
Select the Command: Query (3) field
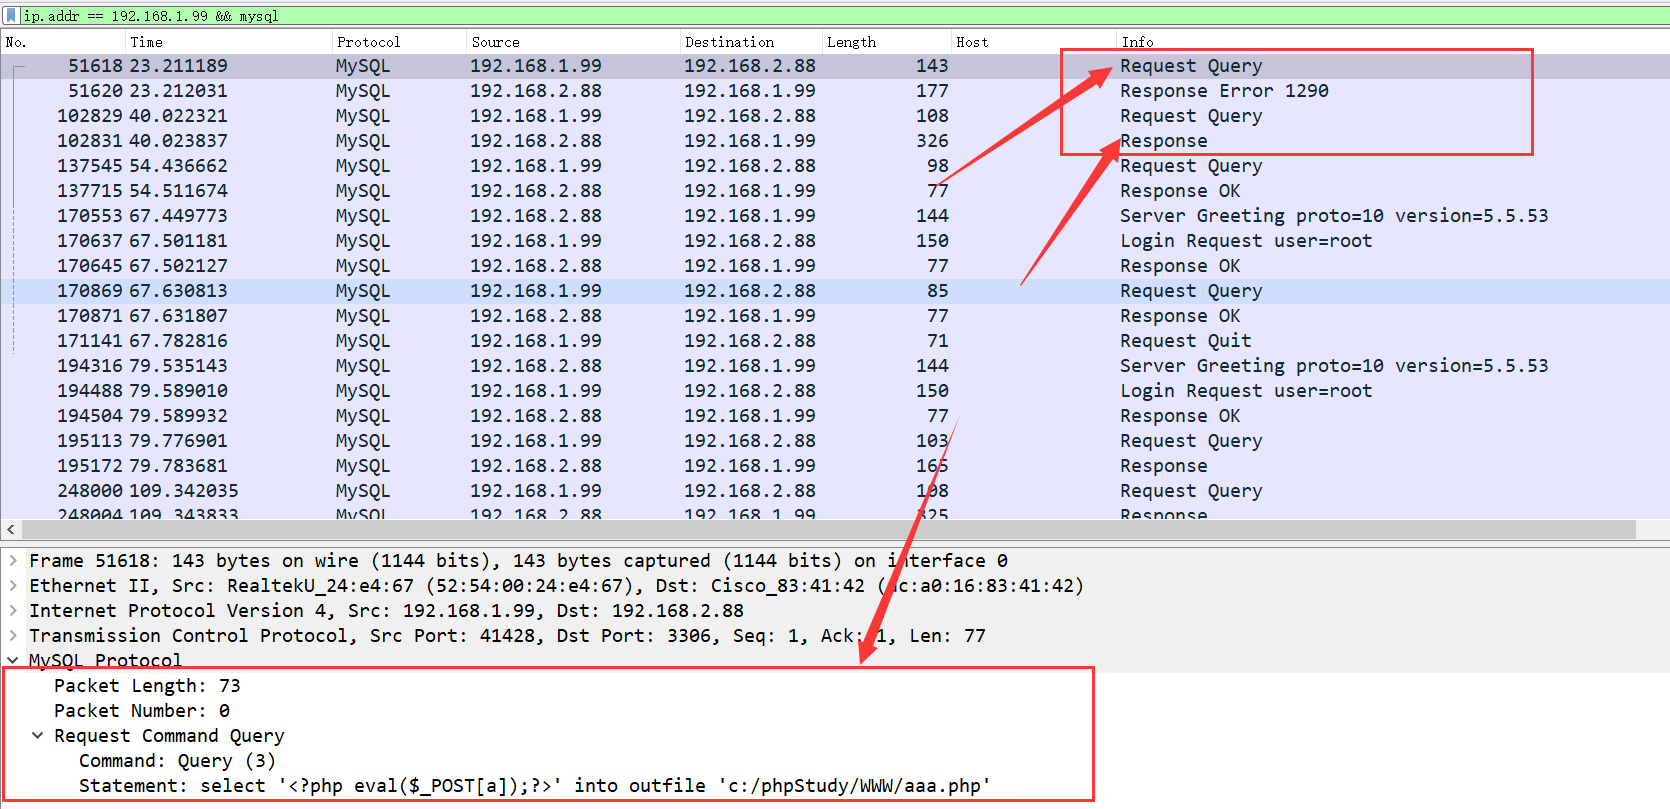pyautogui.click(x=177, y=761)
